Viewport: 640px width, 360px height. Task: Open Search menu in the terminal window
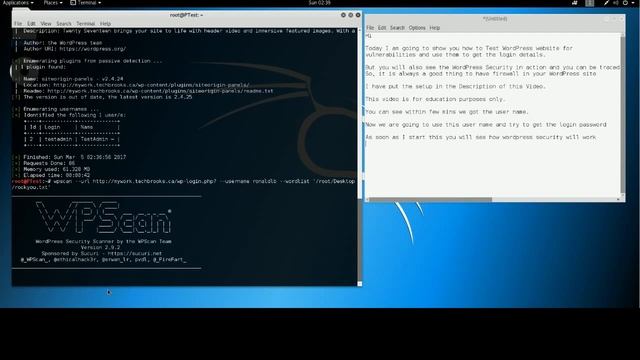pos(64,24)
